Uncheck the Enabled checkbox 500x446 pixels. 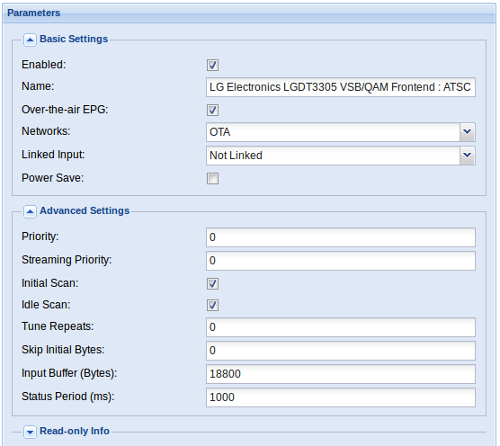(213, 65)
